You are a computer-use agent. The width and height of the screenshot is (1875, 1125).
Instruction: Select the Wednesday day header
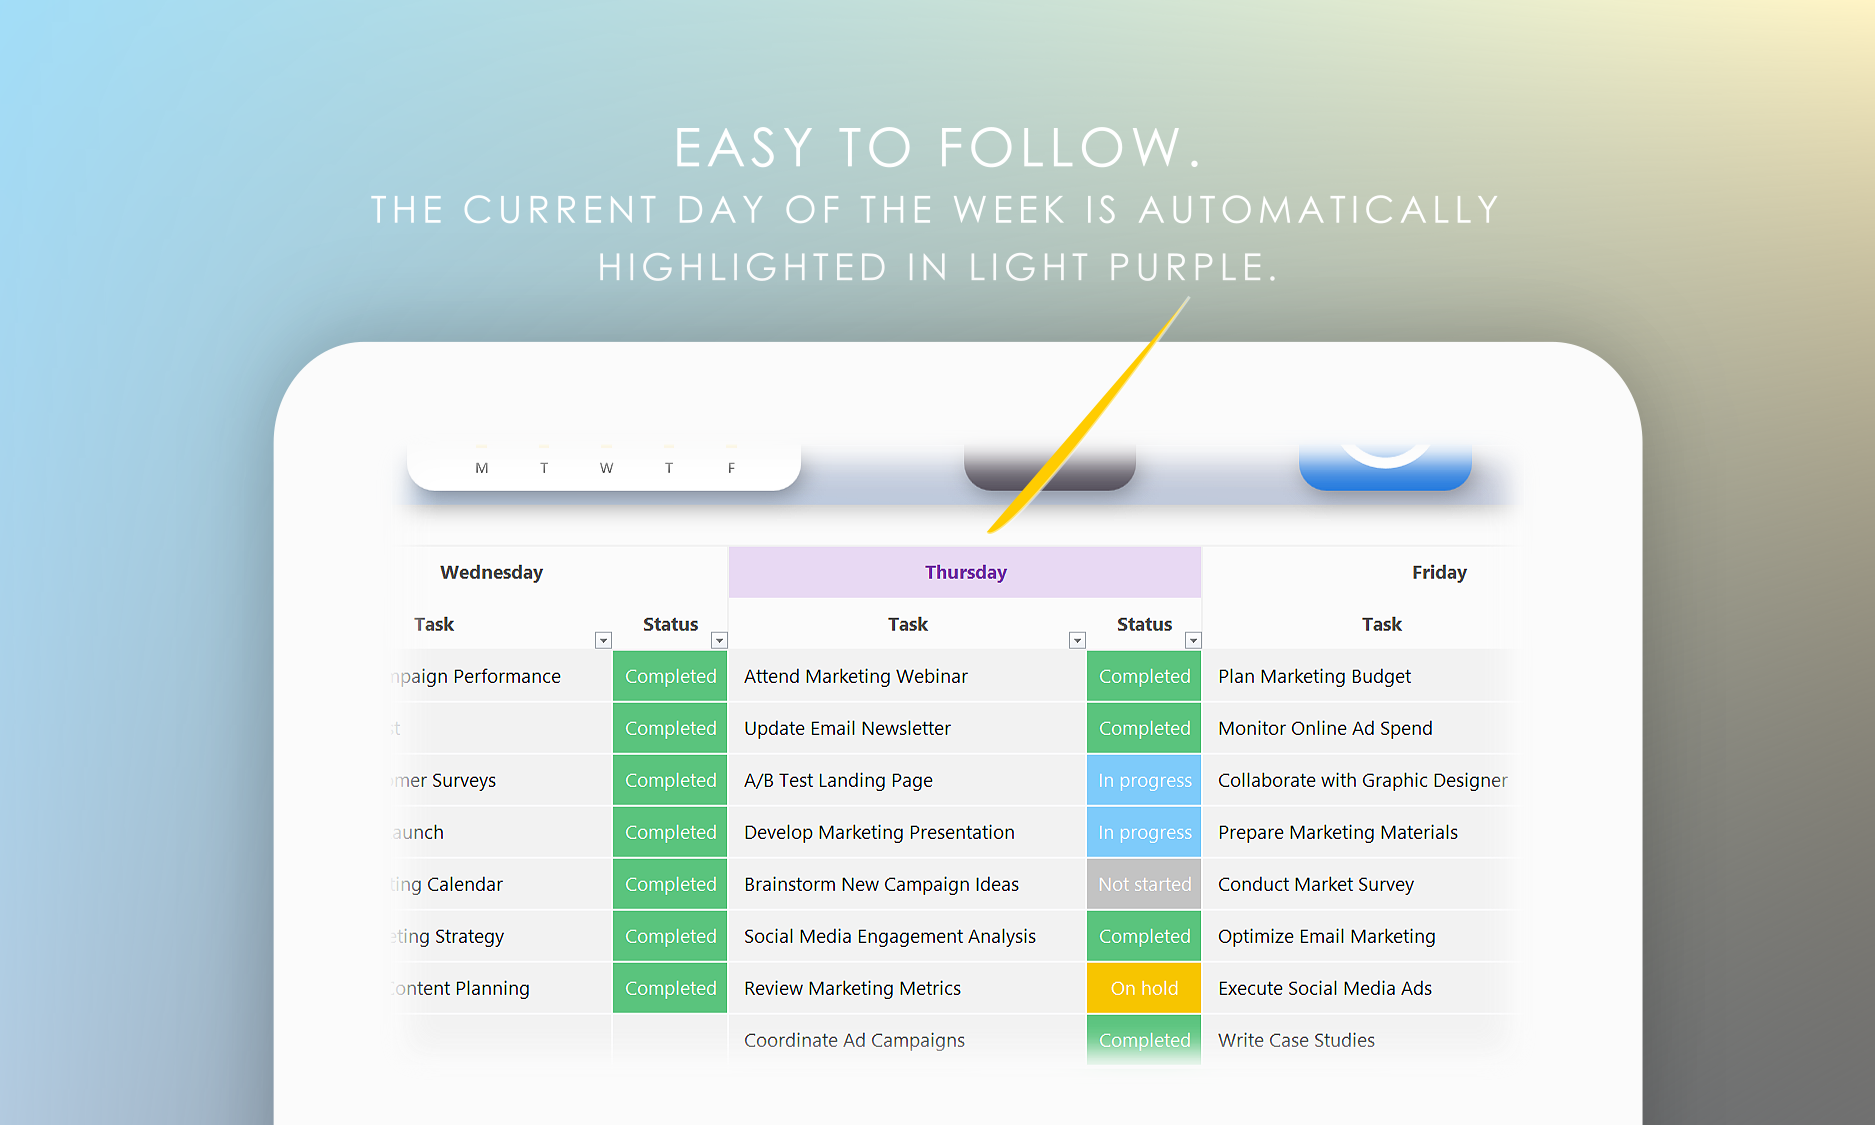point(491,572)
